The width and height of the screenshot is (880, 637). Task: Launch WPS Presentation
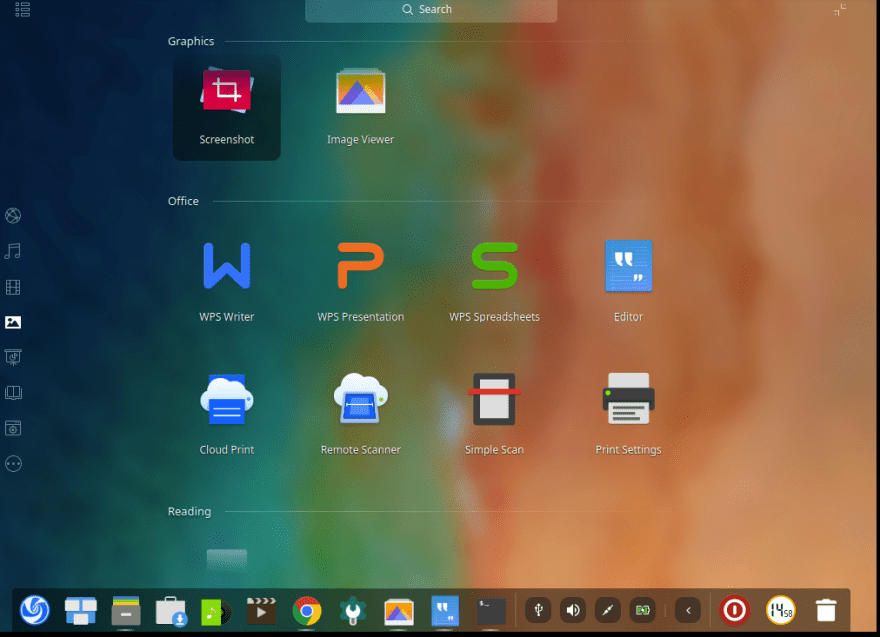[x=360, y=282]
